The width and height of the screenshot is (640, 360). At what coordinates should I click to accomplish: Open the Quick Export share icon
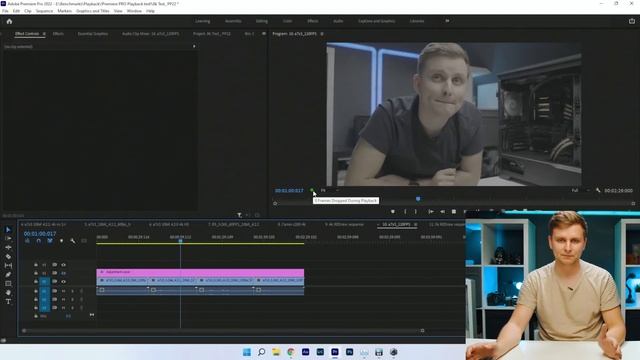[632, 21]
